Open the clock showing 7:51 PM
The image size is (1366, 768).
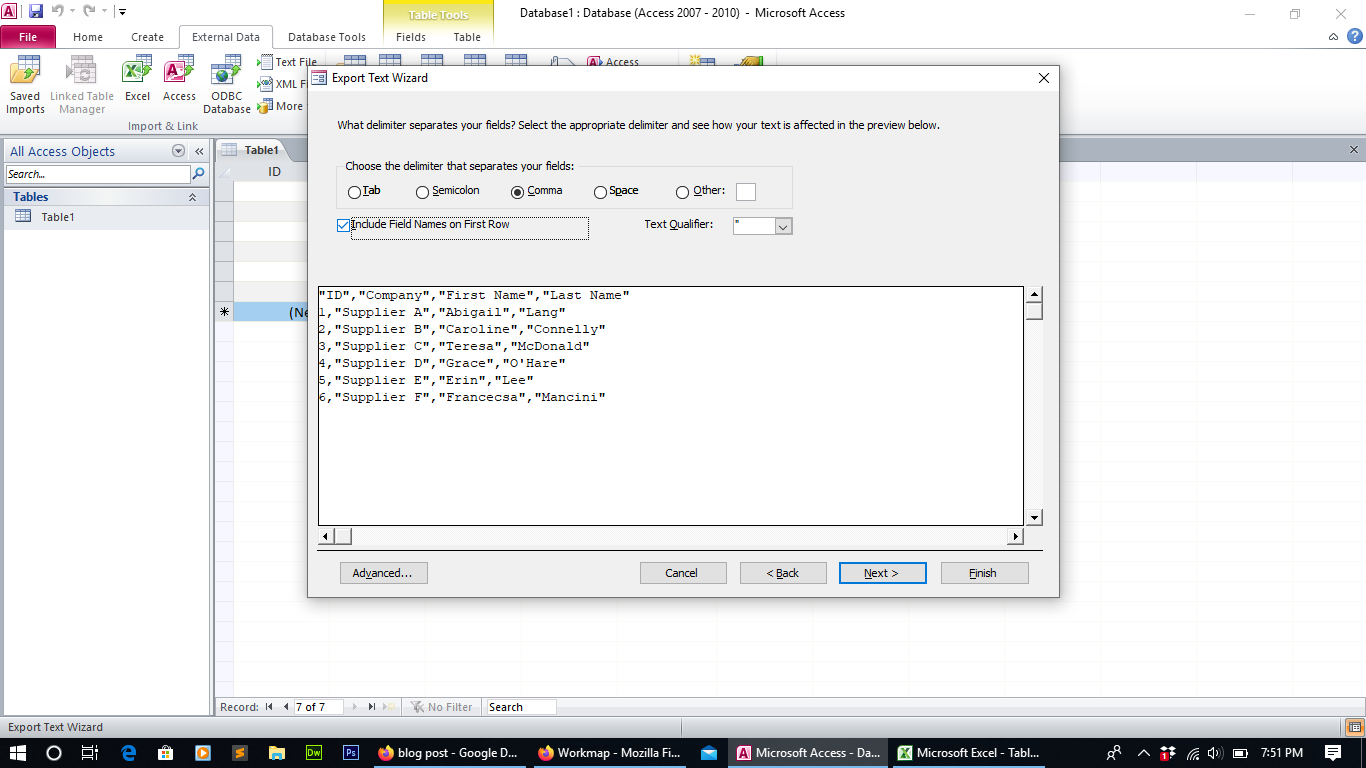click(x=1281, y=752)
